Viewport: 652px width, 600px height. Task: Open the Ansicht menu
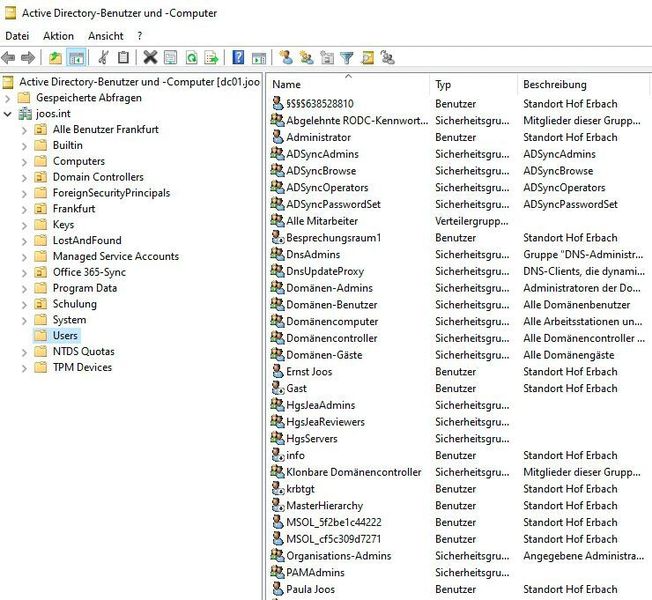tap(106, 36)
